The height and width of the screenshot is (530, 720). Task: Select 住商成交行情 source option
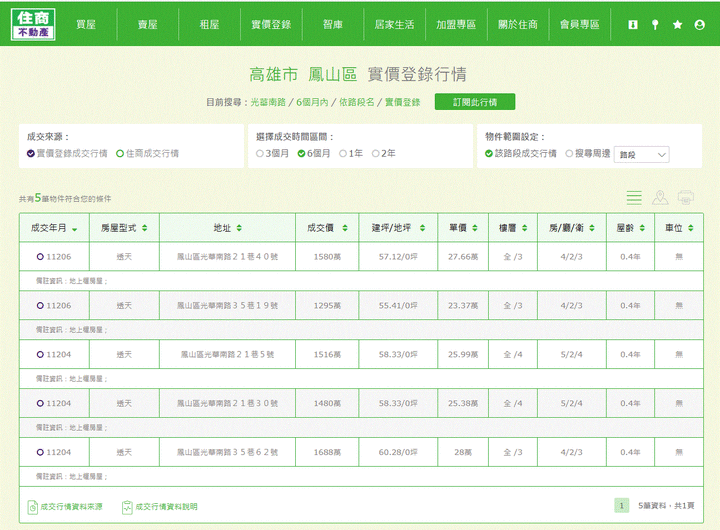click(x=147, y=153)
